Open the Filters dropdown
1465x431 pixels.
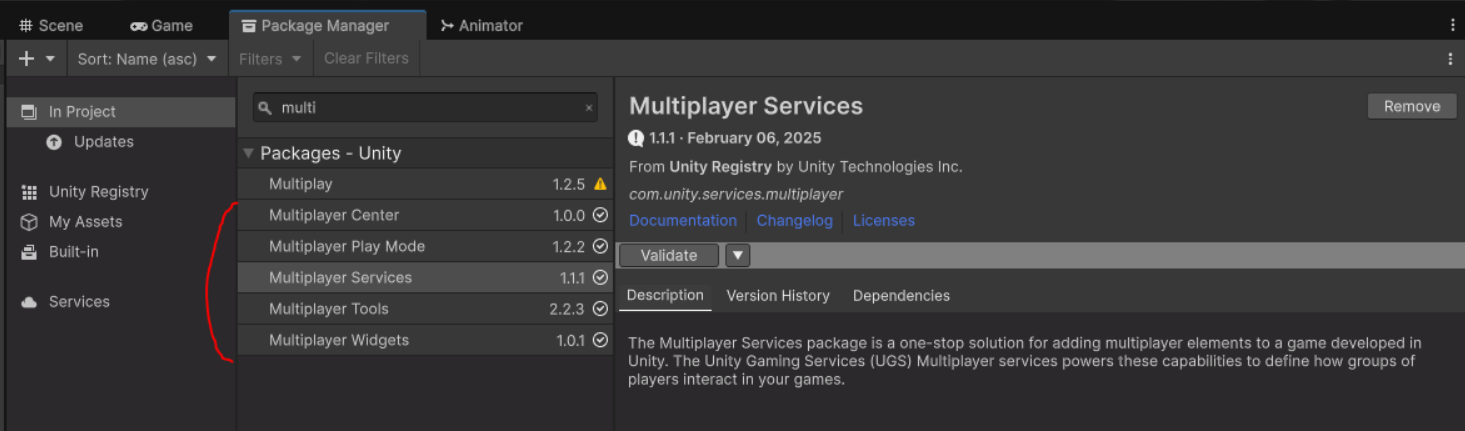(270, 59)
